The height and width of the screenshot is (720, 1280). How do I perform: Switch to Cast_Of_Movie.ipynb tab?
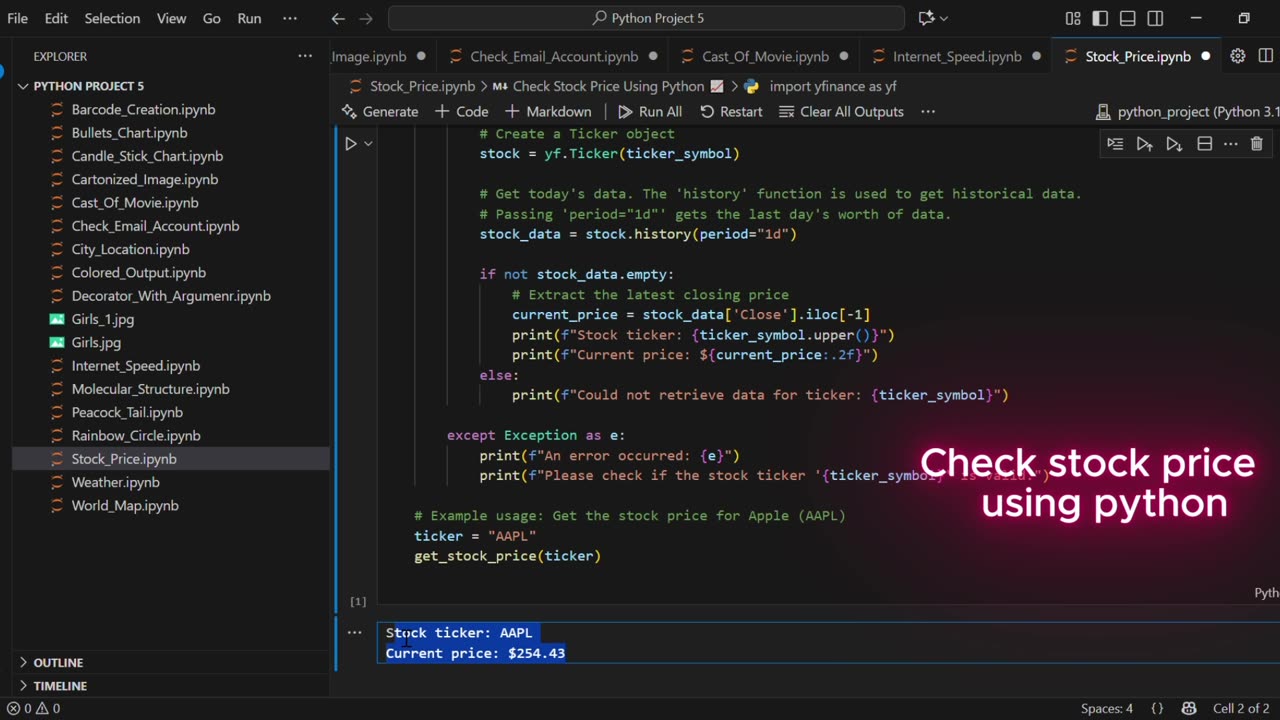[765, 56]
